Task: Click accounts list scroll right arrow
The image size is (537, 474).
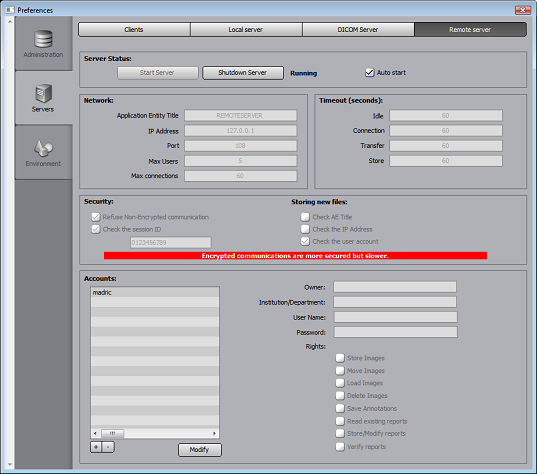Action: (x=214, y=433)
